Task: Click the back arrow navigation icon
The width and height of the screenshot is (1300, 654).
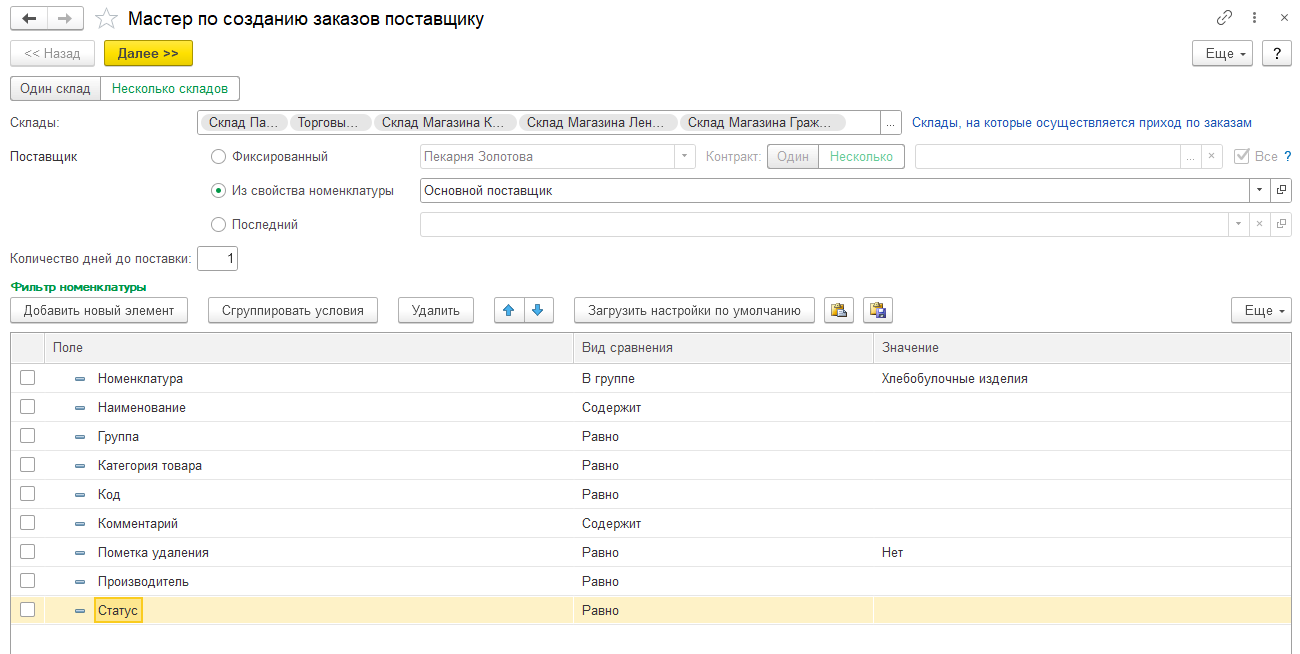Action: click(x=29, y=19)
